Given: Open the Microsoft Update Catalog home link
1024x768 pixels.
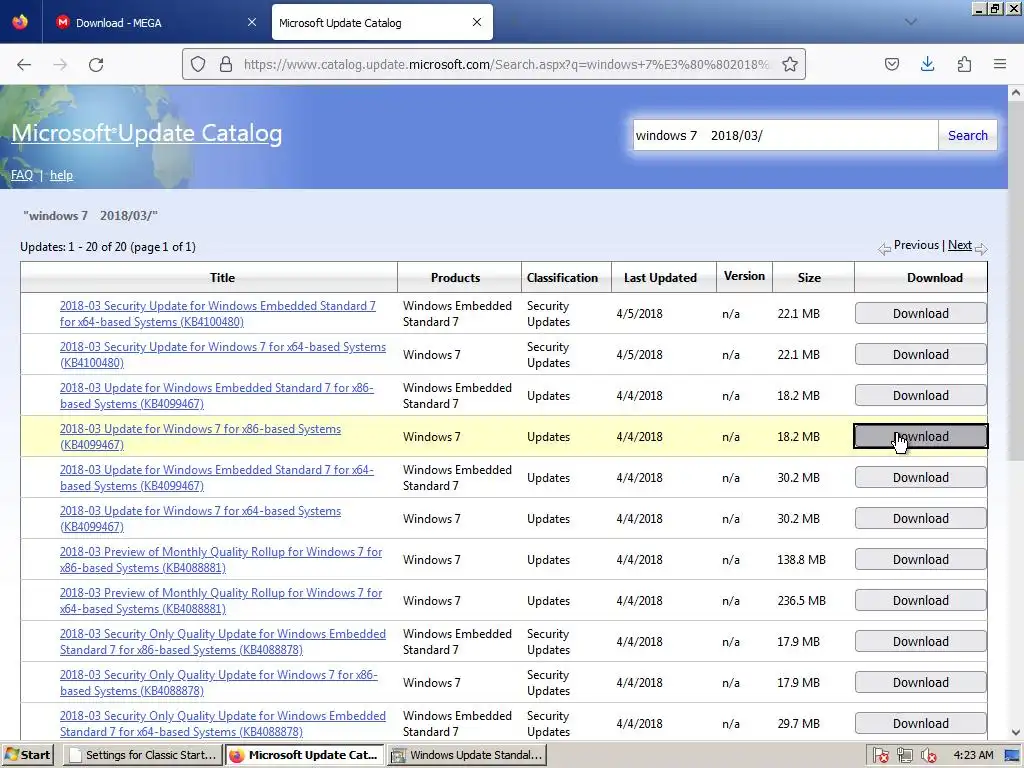Looking at the screenshot, I should point(147,133).
